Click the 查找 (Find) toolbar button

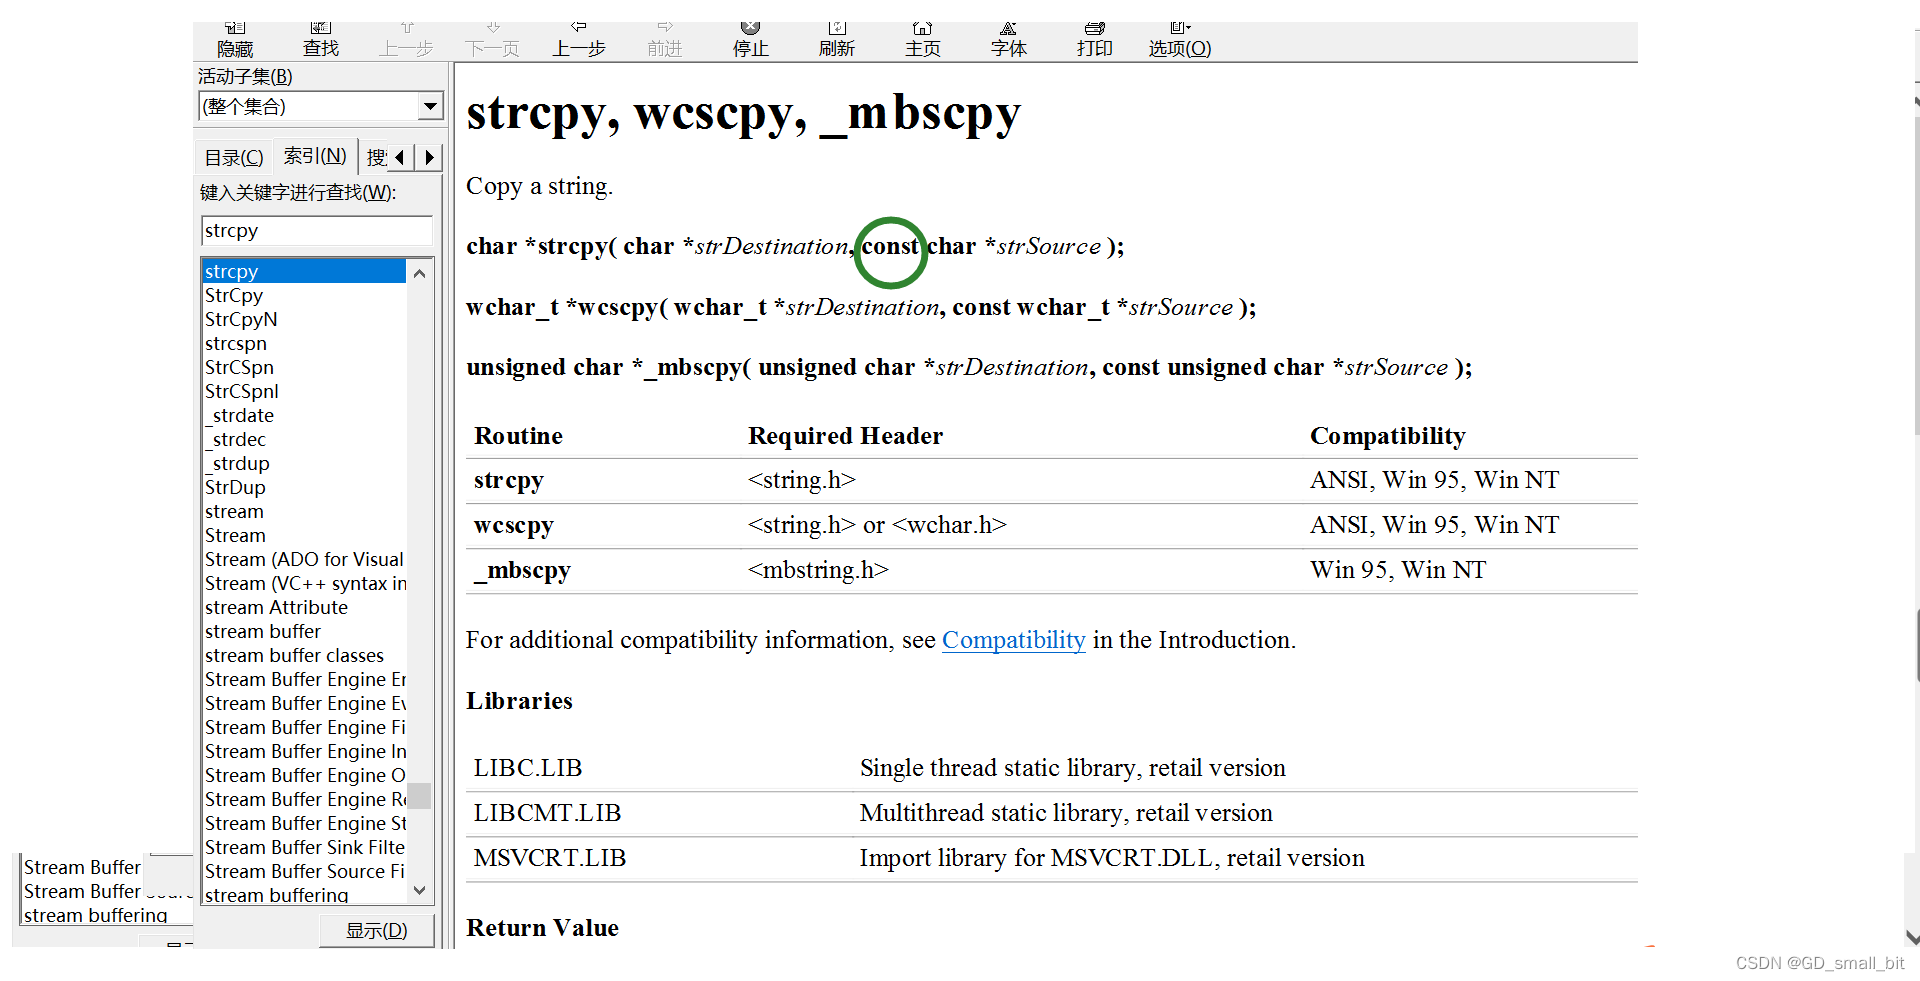(321, 40)
